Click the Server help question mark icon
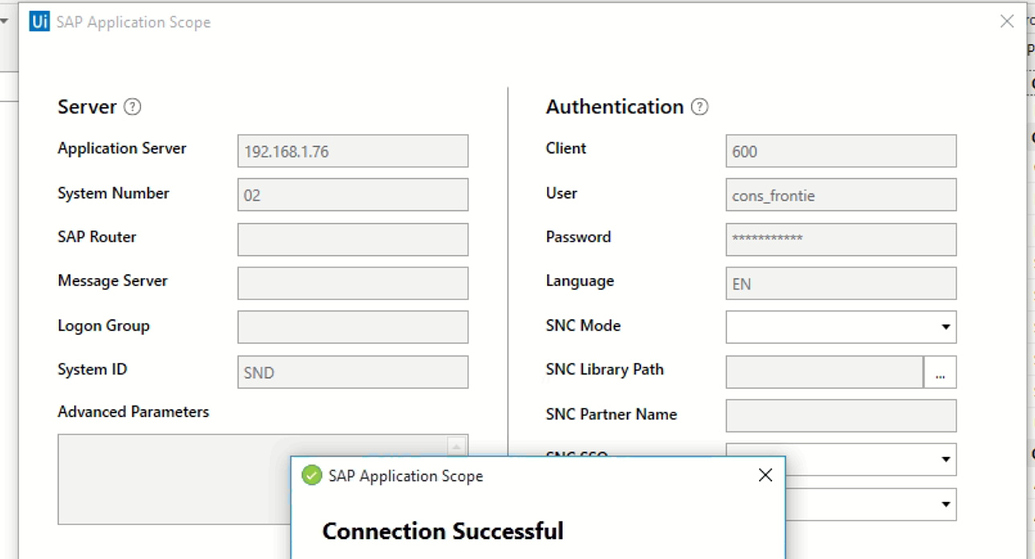1035x559 pixels. coord(132,106)
